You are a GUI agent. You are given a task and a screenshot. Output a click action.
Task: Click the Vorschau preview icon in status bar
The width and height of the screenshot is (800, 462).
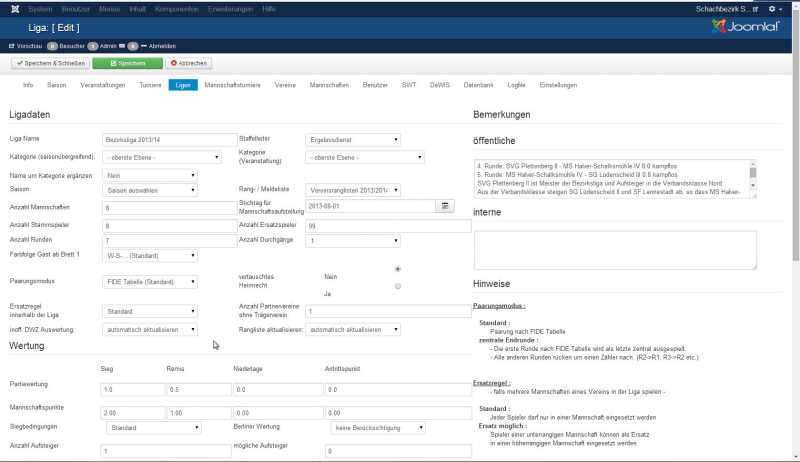coord(12,46)
